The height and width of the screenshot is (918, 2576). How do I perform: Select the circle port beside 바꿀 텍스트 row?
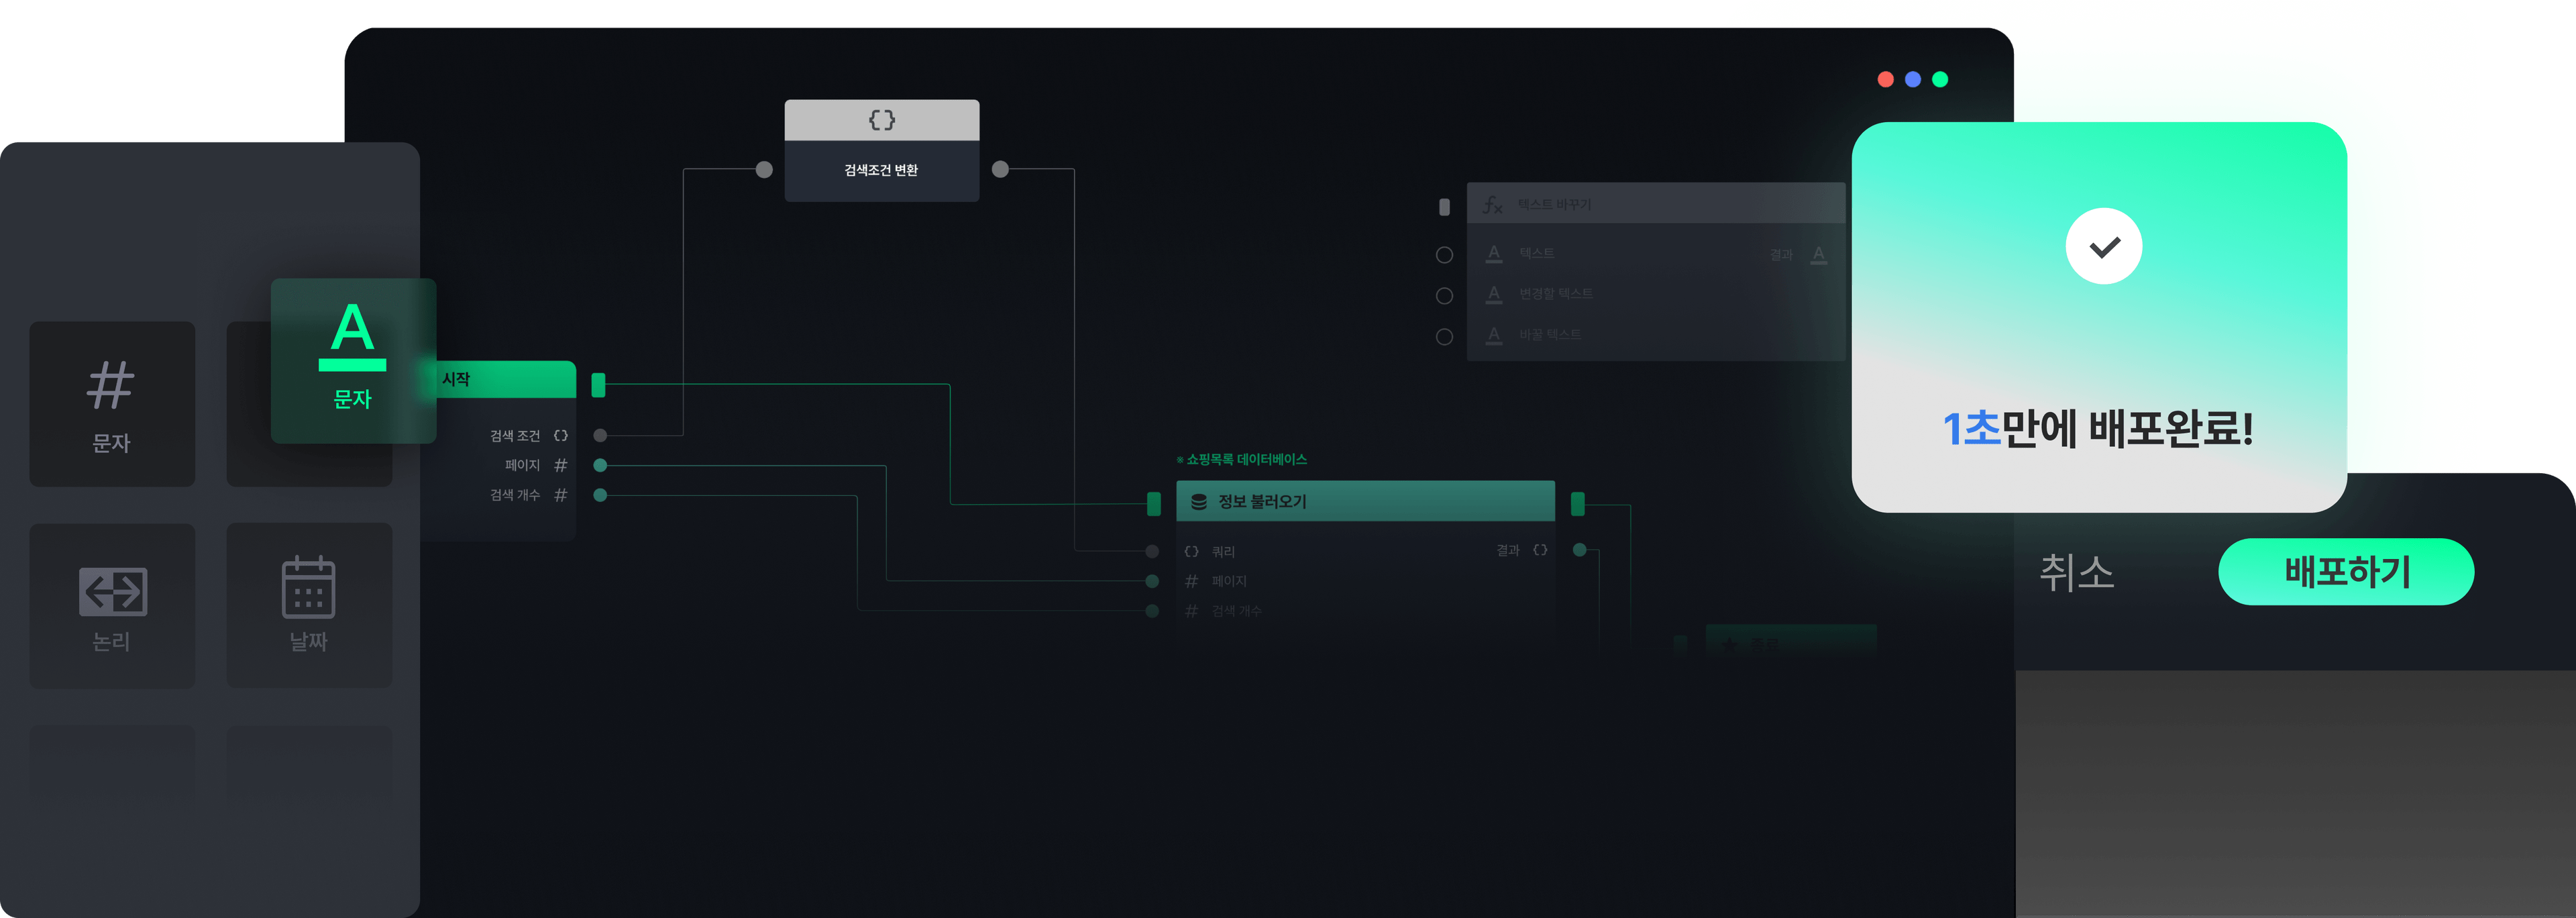tap(1444, 337)
